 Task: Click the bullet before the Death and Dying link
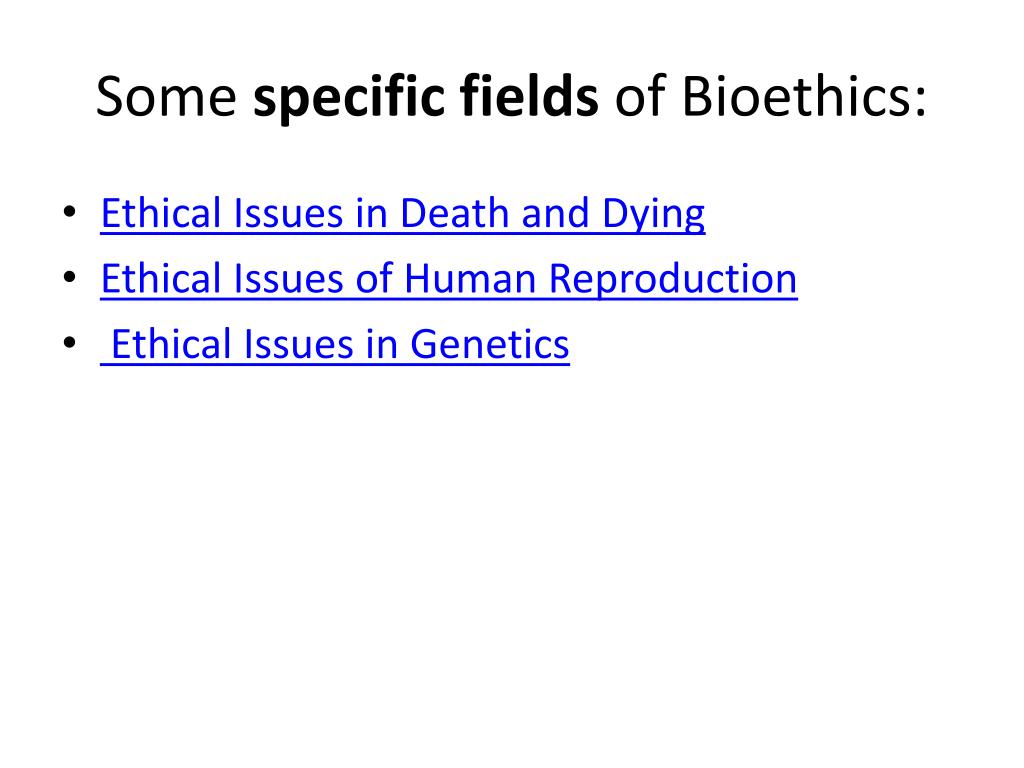pos(68,215)
